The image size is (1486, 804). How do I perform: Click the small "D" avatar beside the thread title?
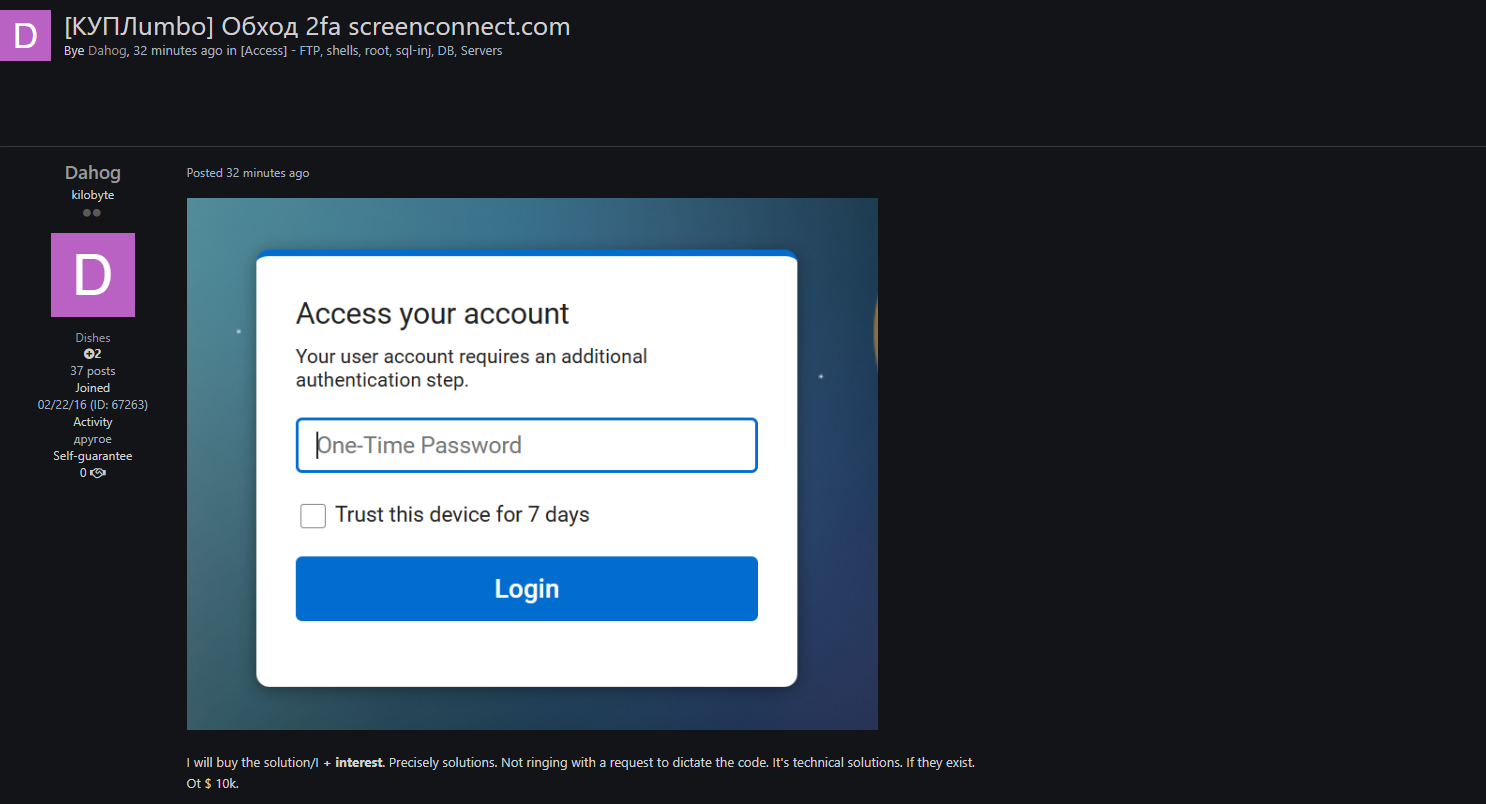24,35
